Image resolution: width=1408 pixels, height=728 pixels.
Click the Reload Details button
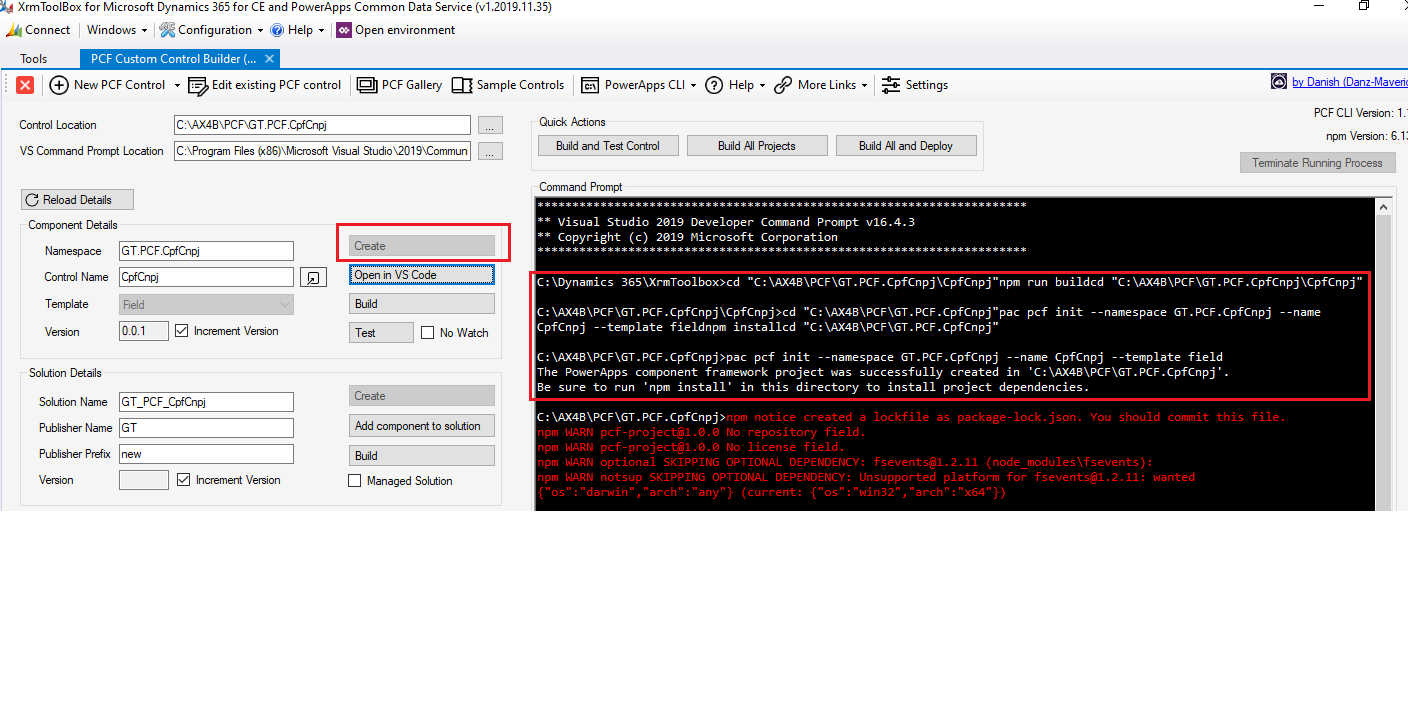[77, 200]
